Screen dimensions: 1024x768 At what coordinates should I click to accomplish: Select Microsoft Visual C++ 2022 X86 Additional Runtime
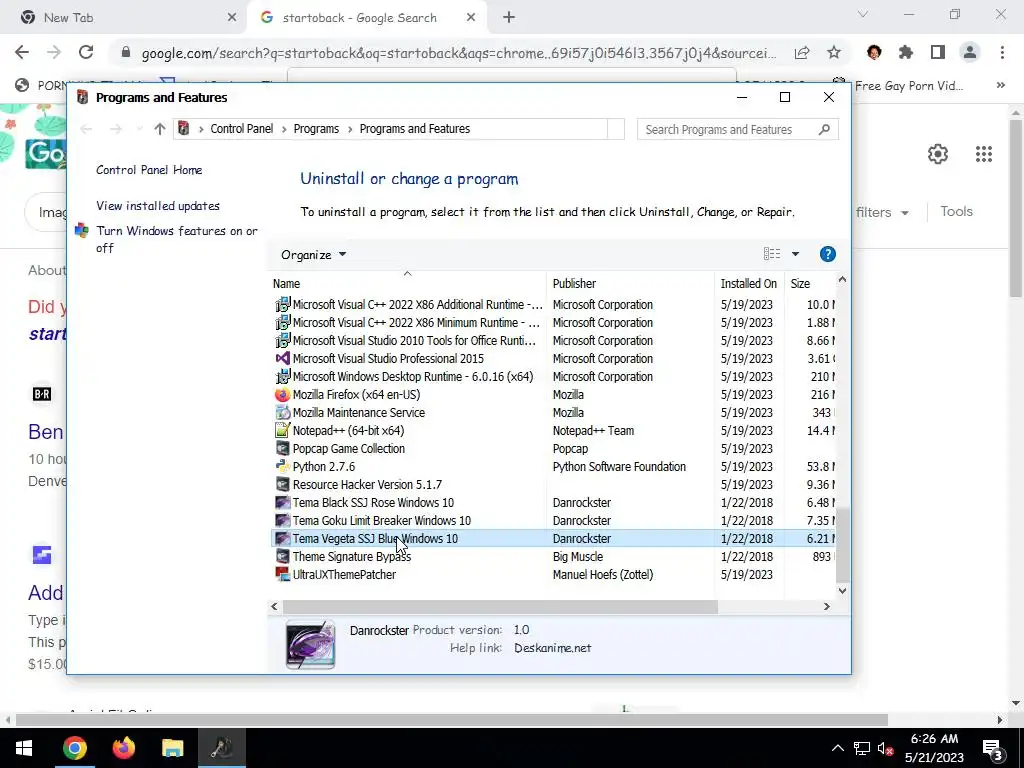[552, 305]
